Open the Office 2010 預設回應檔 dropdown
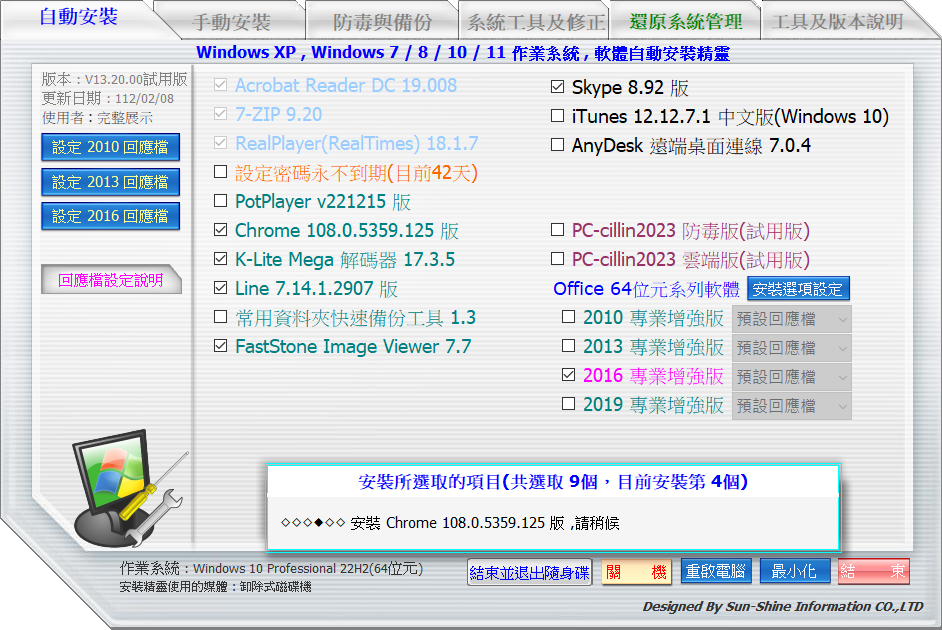Image resolution: width=942 pixels, height=630 pixels. tap(791, 319)
